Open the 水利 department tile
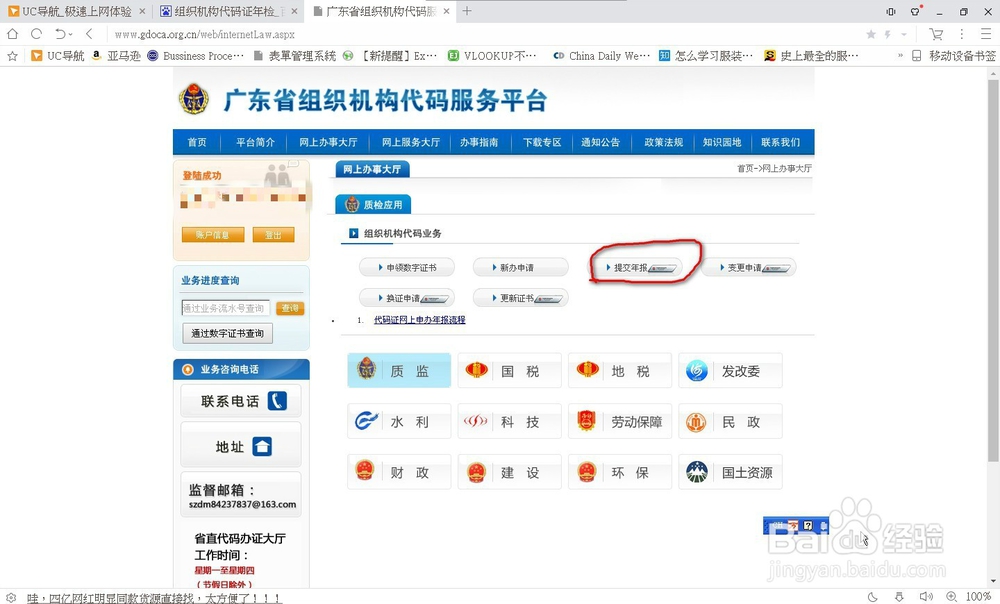The height and width of the screenshot is (604, 1000). click(399, 422)
